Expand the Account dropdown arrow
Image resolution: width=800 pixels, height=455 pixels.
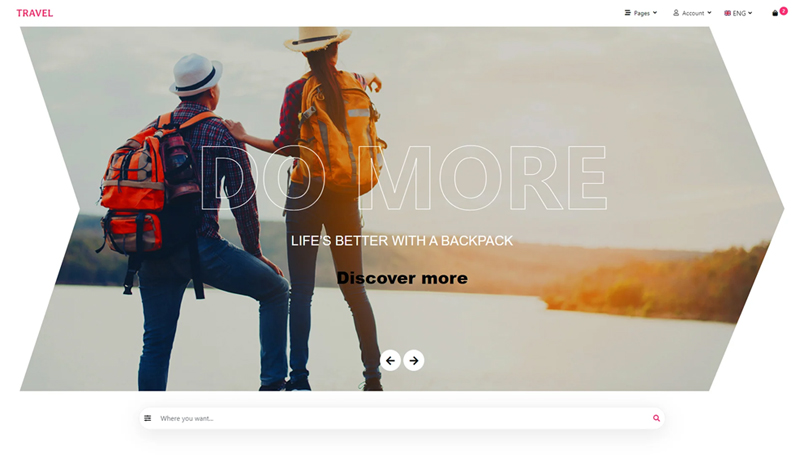tap(709, 13)
